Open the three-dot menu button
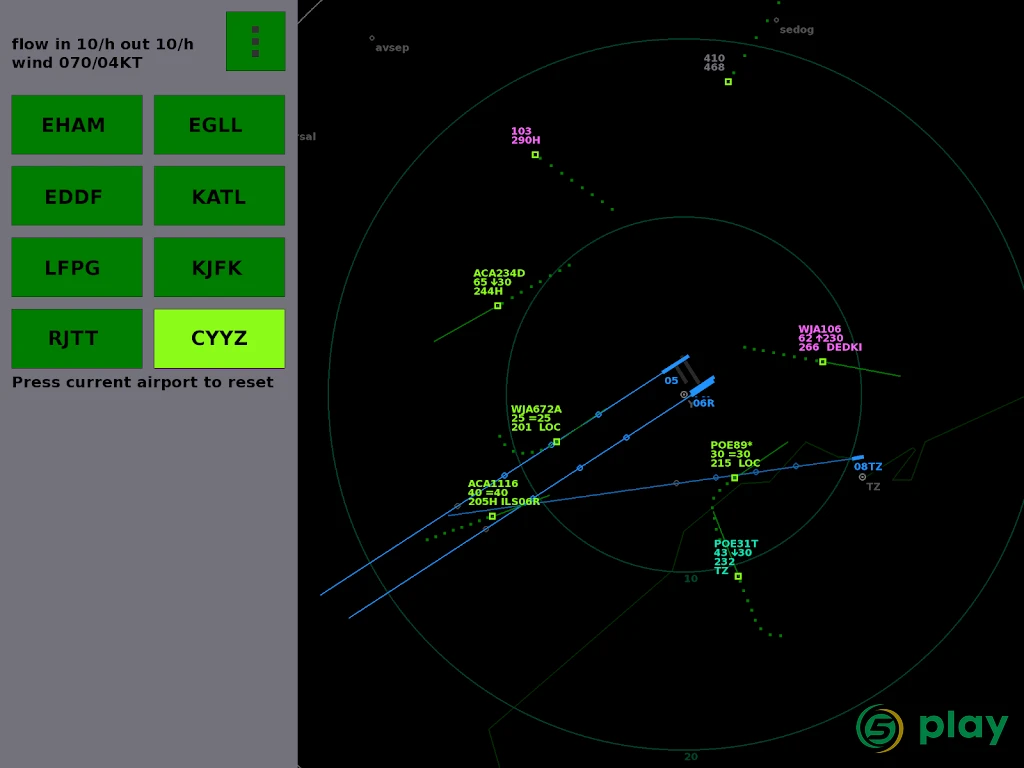The image size is (1024, 768). (255, 41)
